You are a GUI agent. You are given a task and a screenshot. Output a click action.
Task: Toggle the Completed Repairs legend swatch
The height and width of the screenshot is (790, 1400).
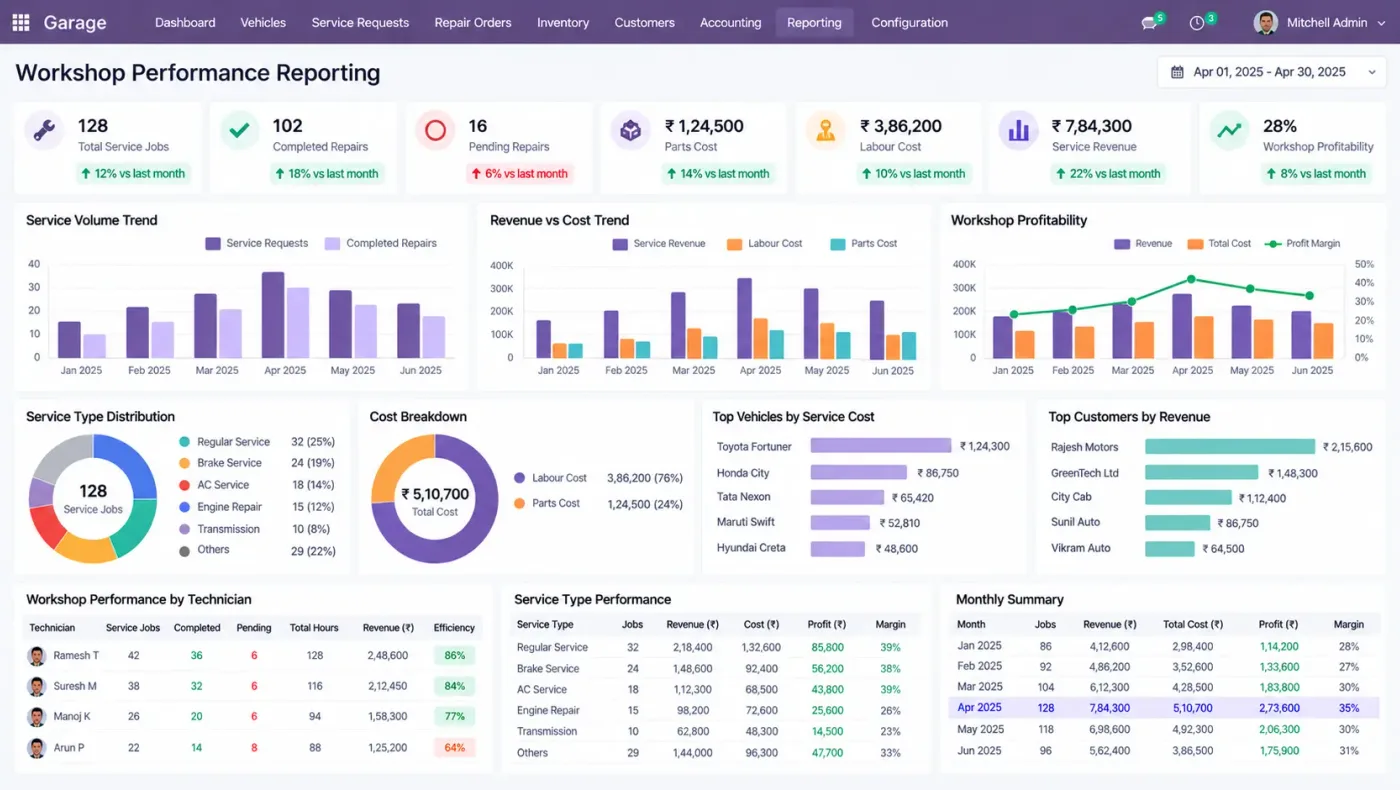(332, 243)
